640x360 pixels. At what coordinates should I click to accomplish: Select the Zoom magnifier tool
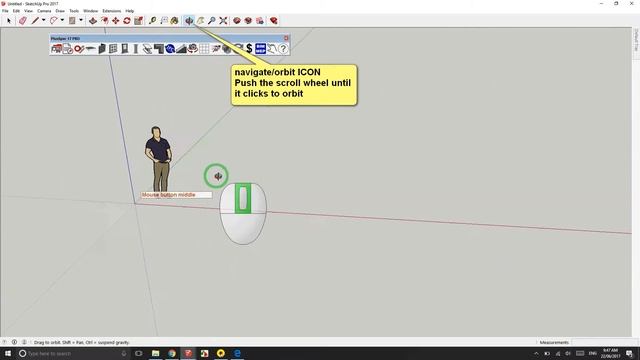coord(211,20)
